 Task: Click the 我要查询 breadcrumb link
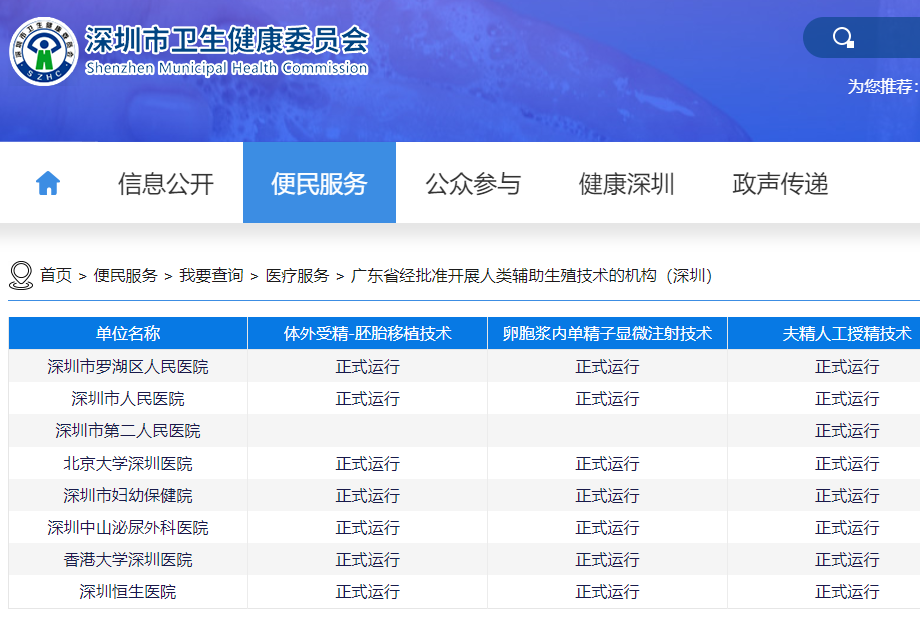click(211, 275)
